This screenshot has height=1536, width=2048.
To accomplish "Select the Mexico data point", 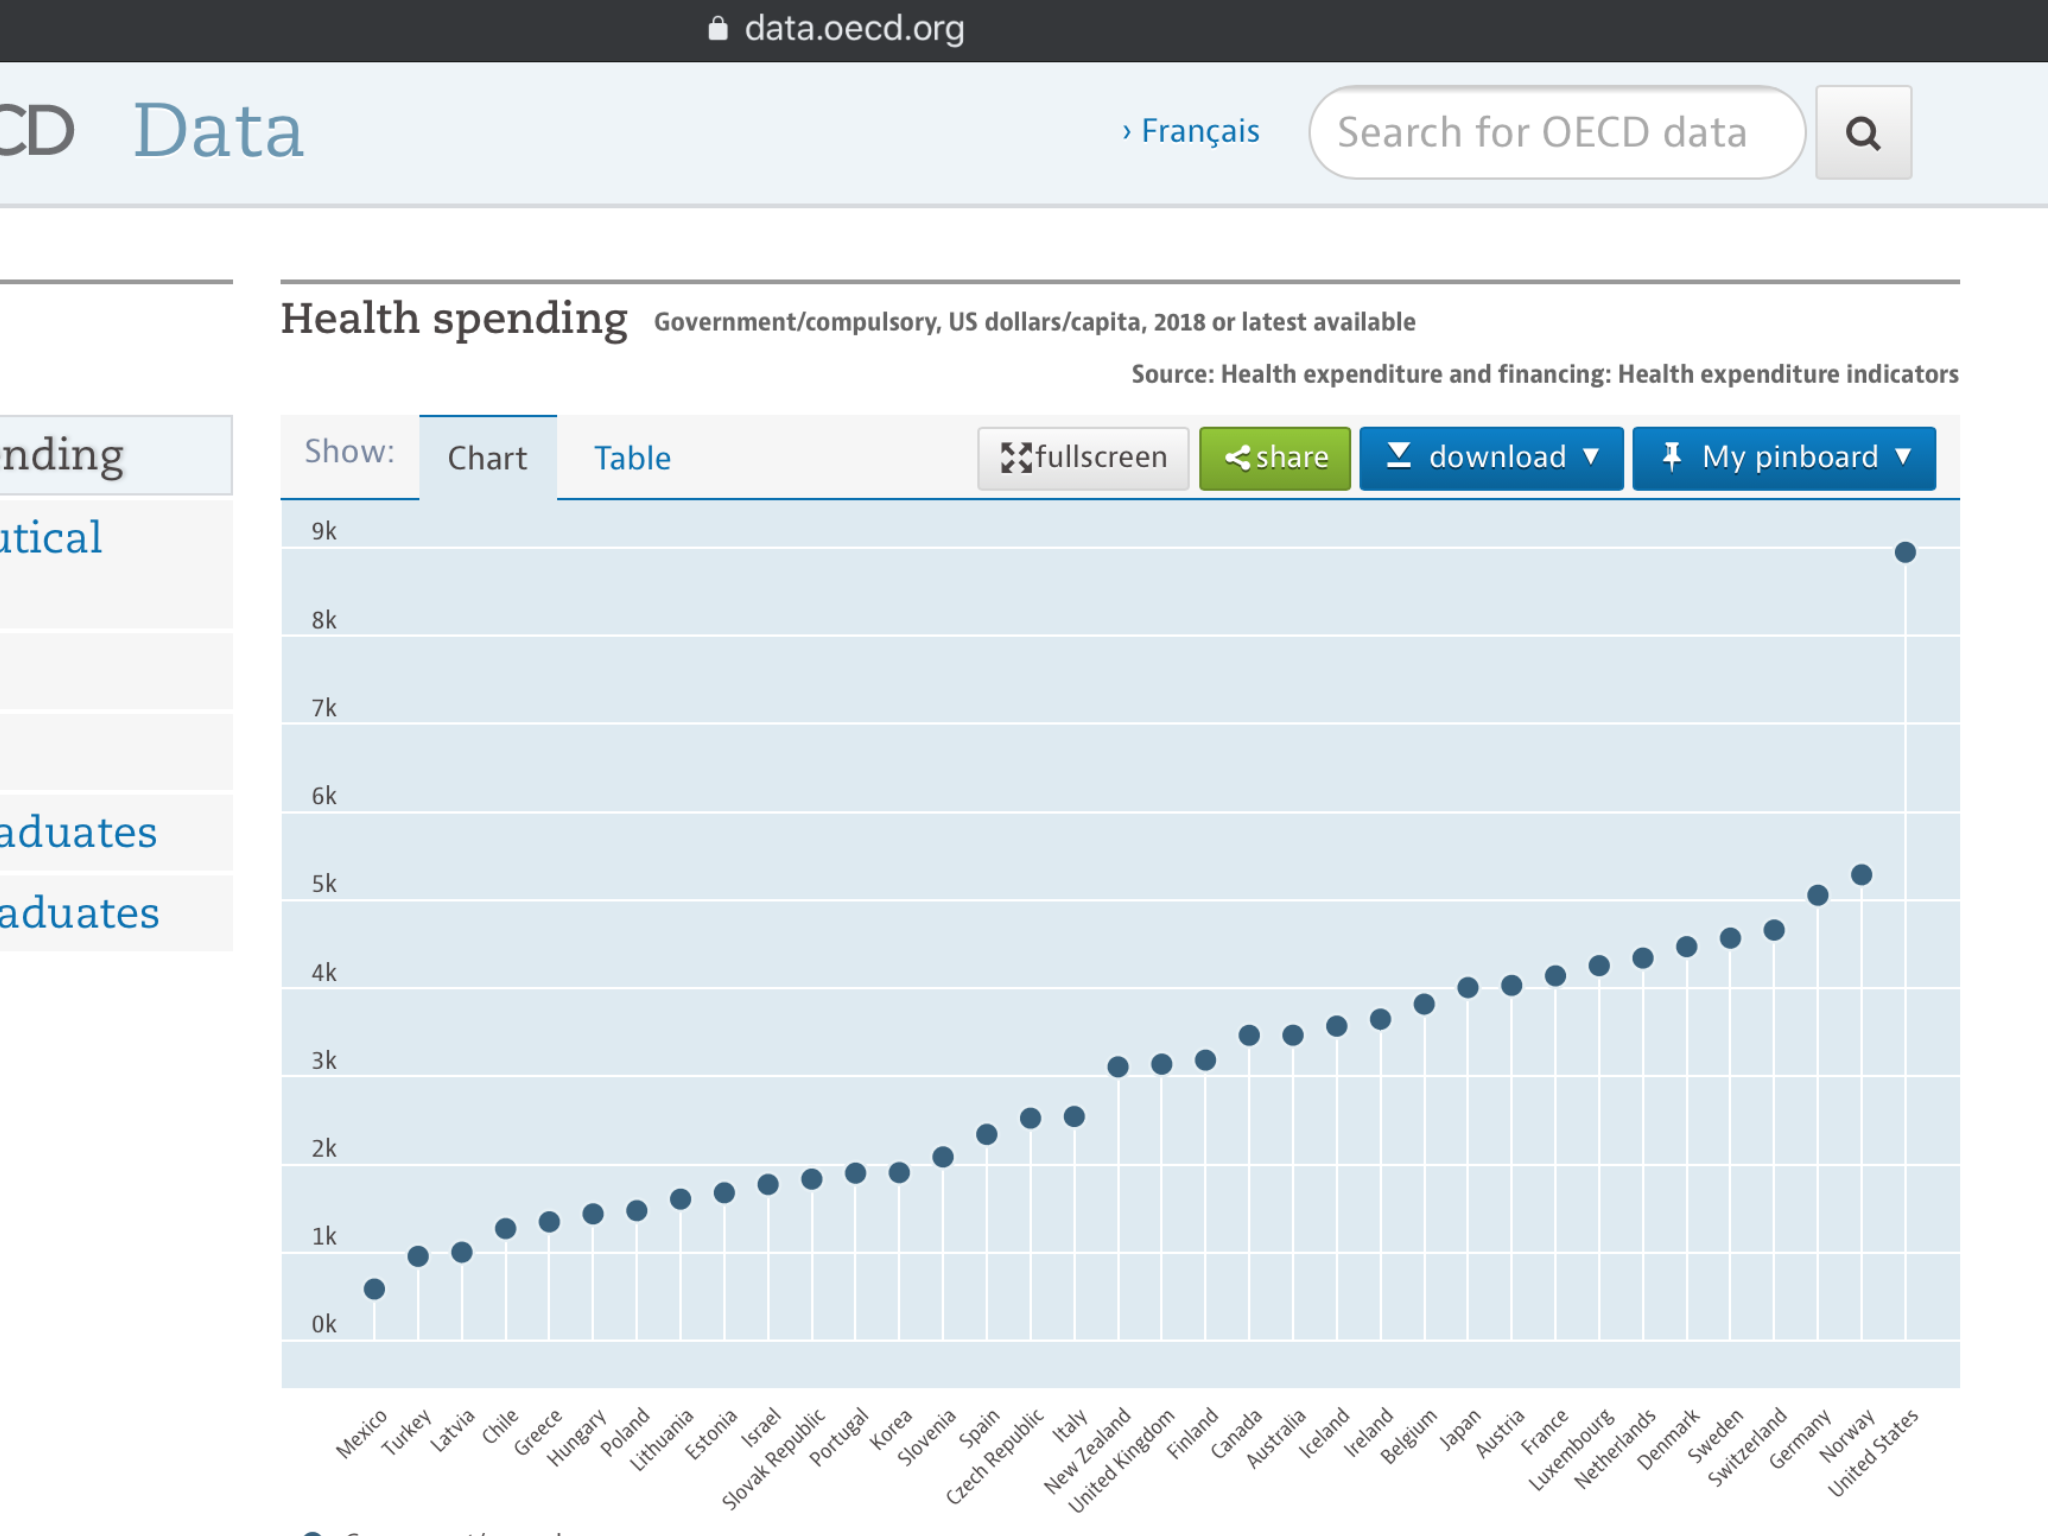I will tap(374, 1289).
